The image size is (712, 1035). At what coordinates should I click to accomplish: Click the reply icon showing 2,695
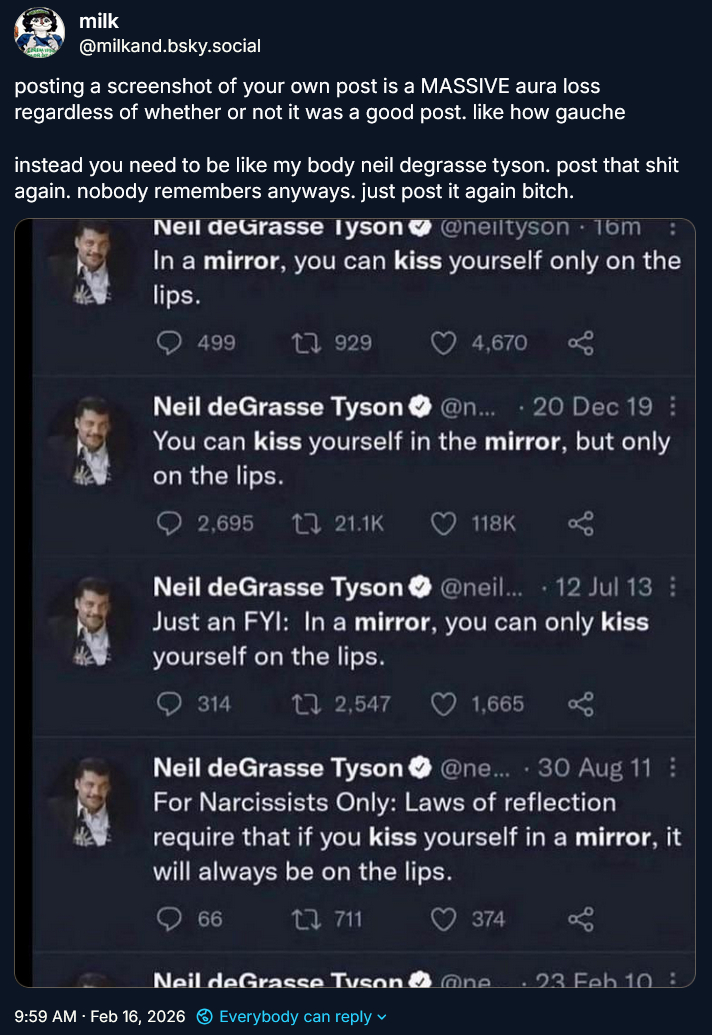pyautogui.click(x=171, y=523)
